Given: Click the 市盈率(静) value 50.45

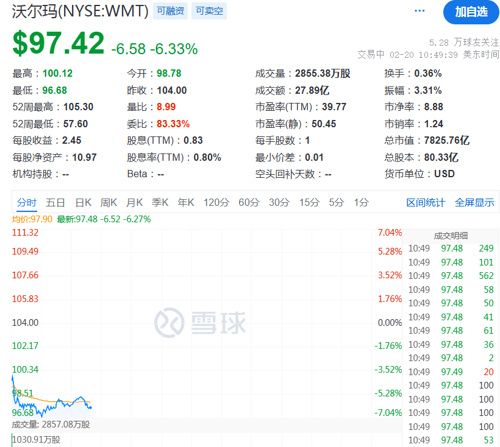Looking at the screenshot, I should click(x=324, y=124).
